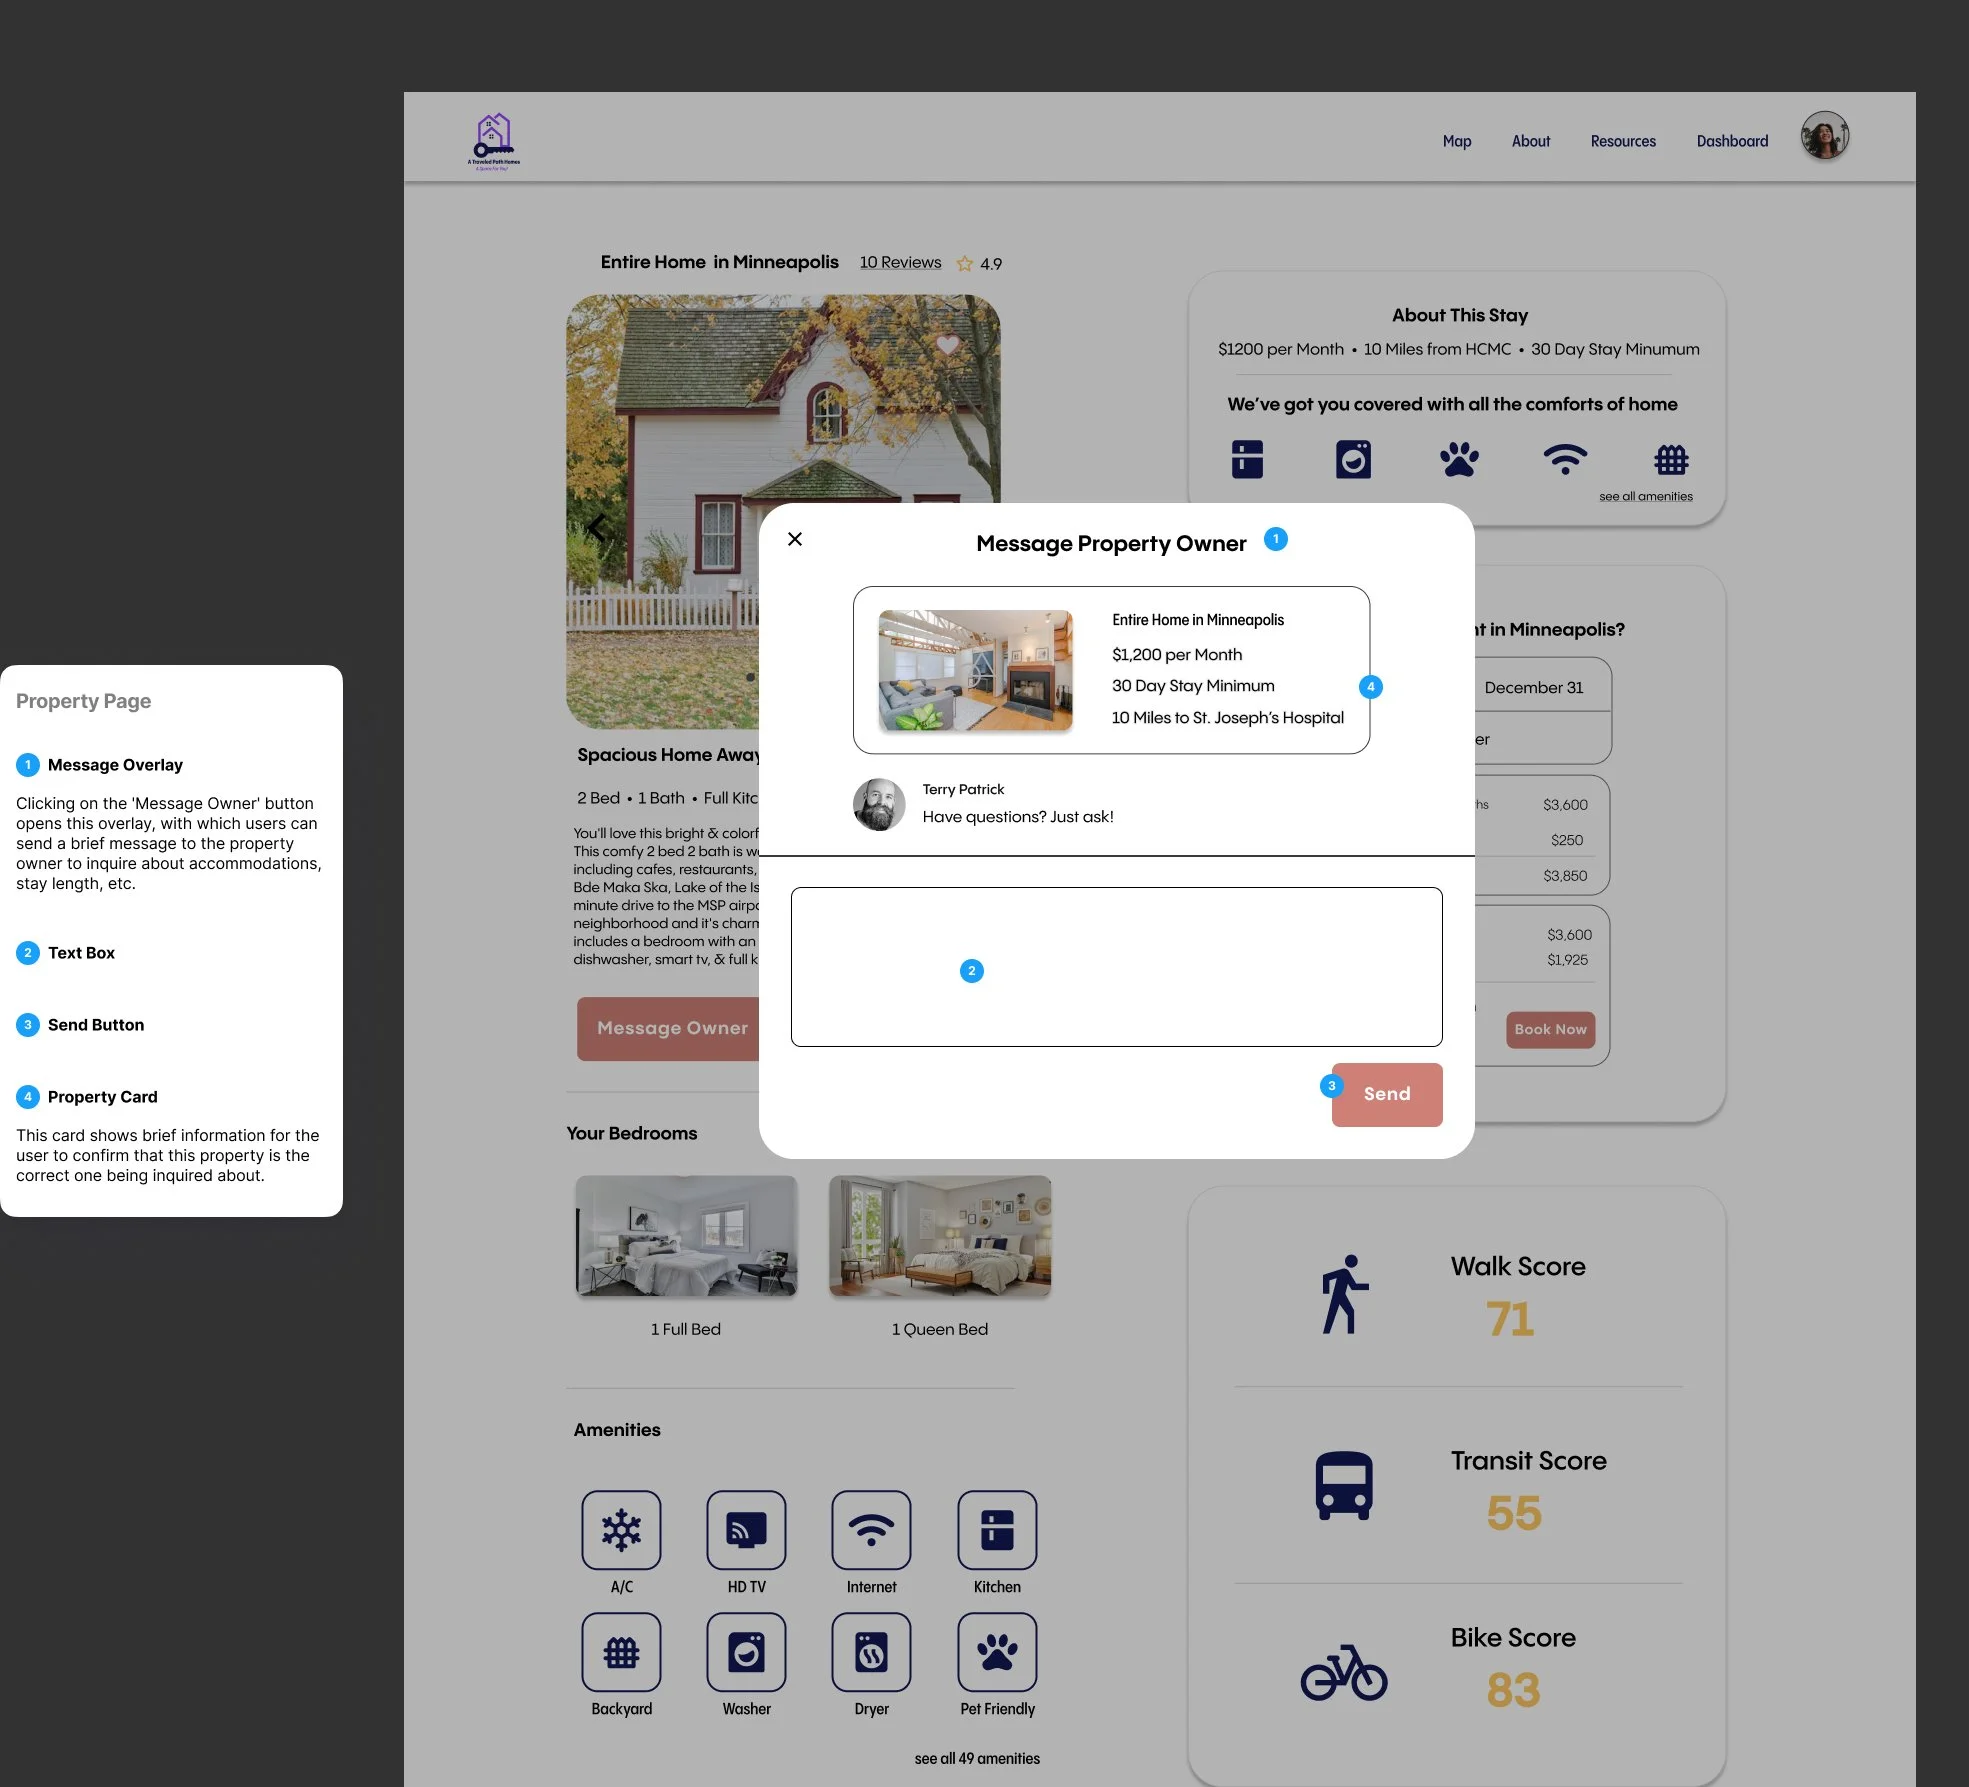Click see all amenities link
The width and height of the screenshot is (1969, 1787).
pos(1645,496)
